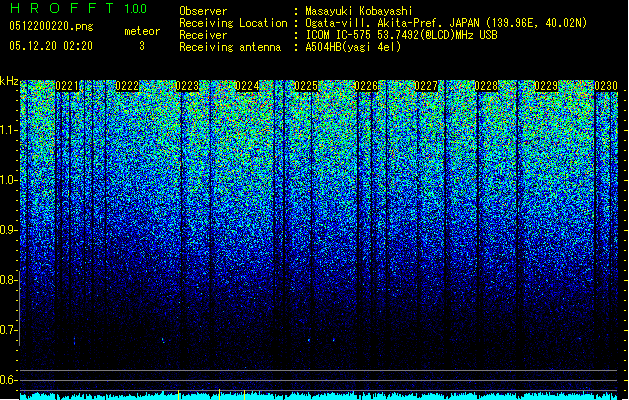The height and width of the screenshot is (400, 629).
Task: Click the 0223 time marker
Action: click(187, 86)
